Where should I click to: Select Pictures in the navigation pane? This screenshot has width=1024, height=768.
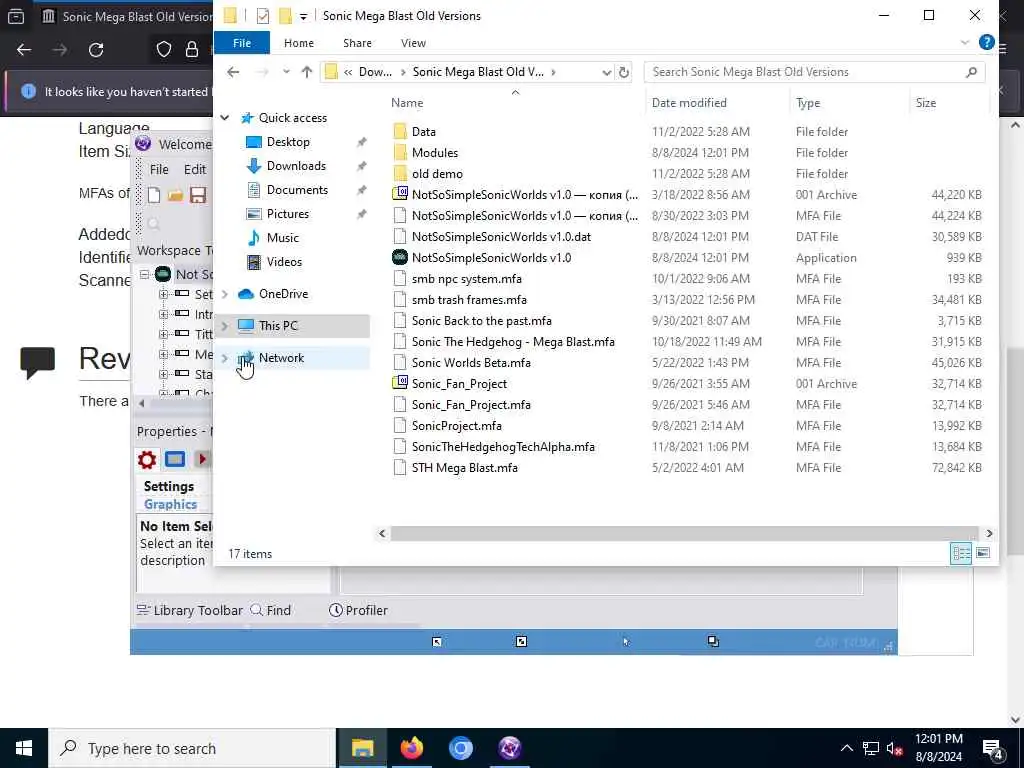pyautogui.click(x=287, y=214)
